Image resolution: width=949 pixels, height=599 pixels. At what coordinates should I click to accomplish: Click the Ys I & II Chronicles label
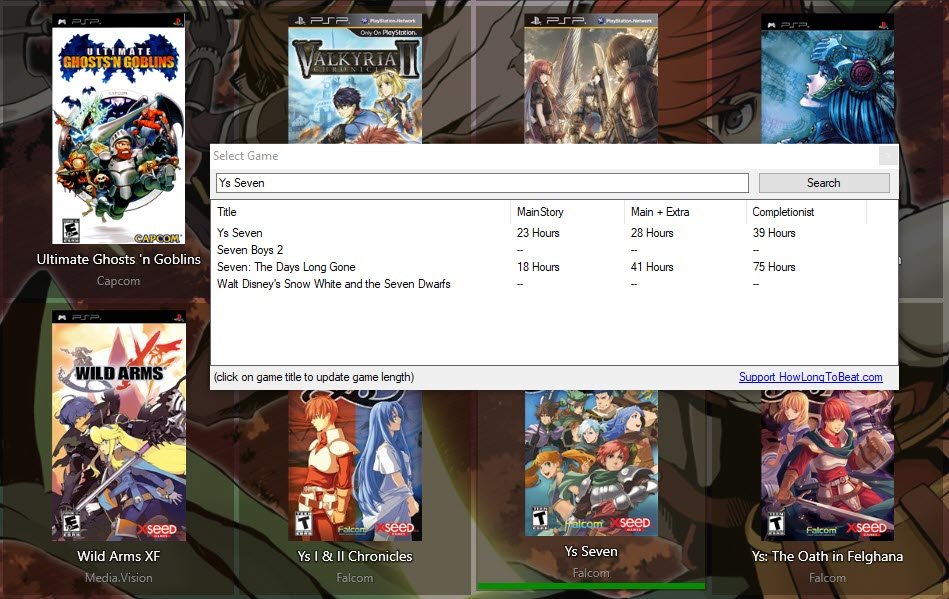(355, 556)
